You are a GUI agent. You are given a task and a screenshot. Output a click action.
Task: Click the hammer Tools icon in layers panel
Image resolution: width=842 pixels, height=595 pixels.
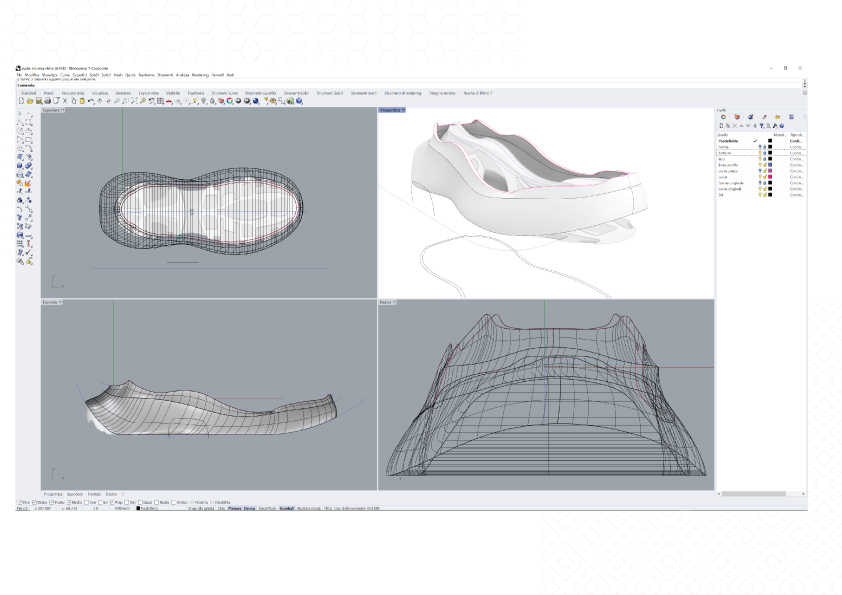[x=775, y=126]
